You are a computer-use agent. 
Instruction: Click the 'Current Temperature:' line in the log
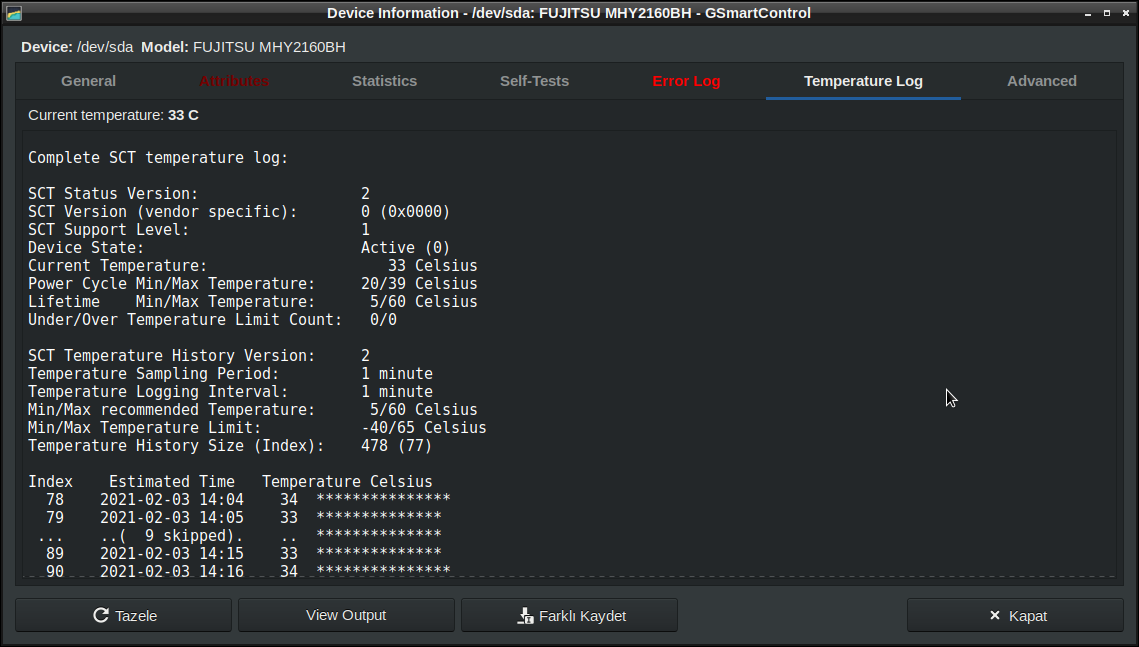[253, 266]
